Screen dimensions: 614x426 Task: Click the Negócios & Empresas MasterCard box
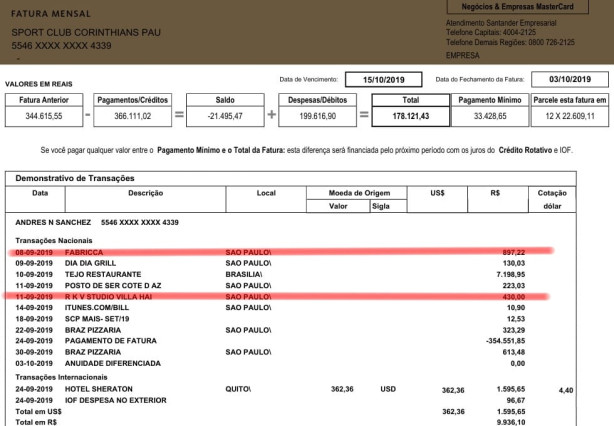[517, 7]
